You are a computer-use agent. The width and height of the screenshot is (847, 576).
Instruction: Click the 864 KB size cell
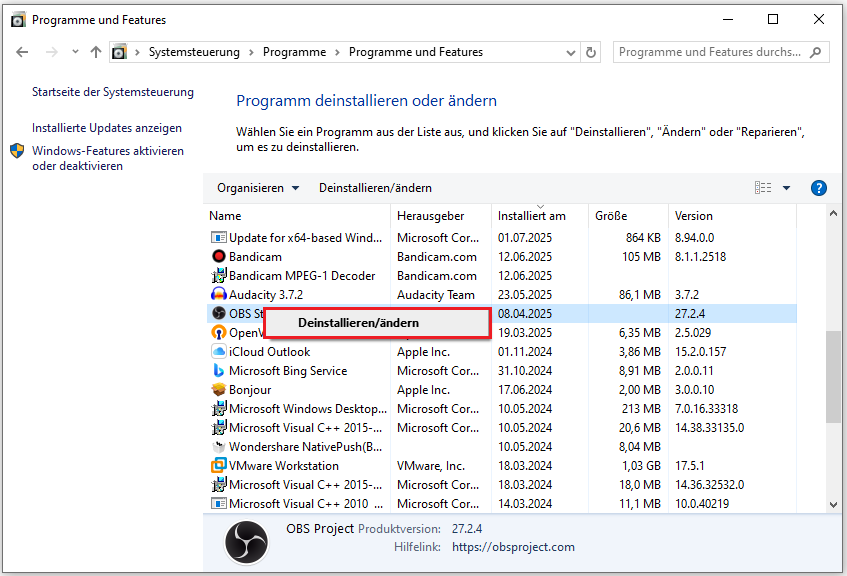point(643,238)
